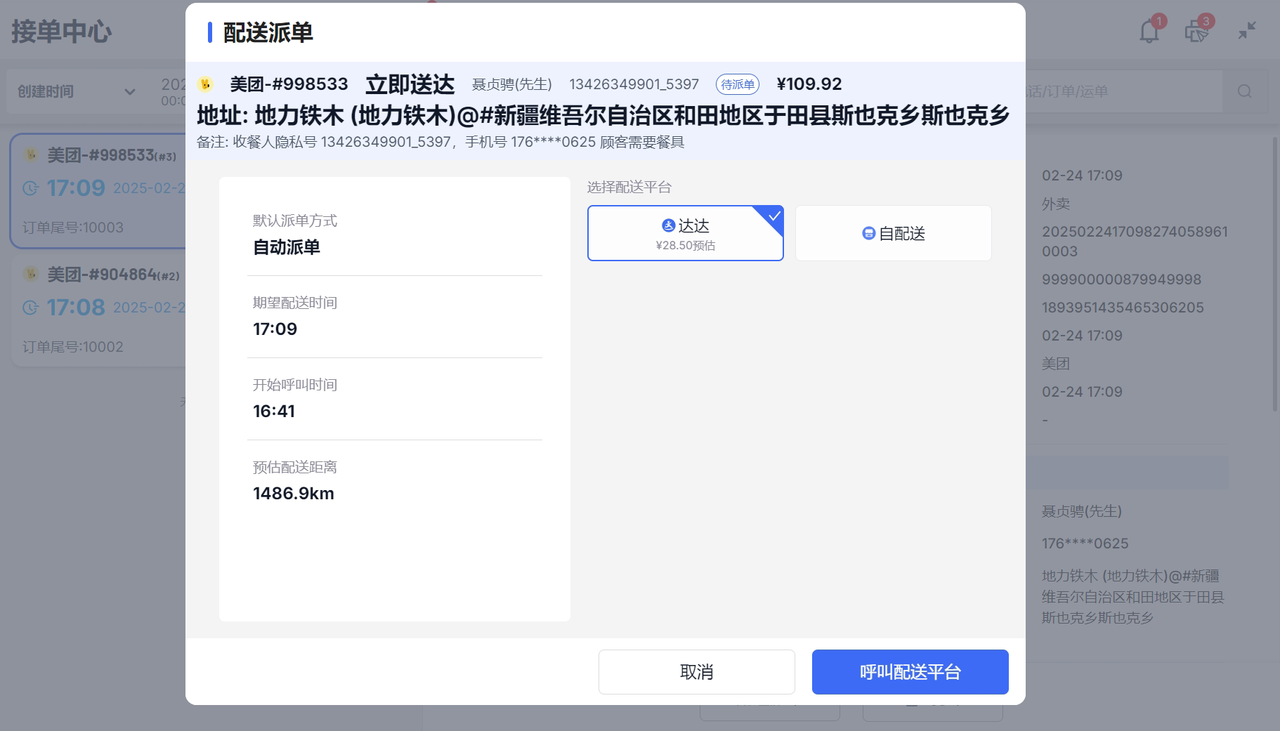The image size is (1280, 731).
Task: Select the 达达 delivery platform option
Action: tap(685, 233)
